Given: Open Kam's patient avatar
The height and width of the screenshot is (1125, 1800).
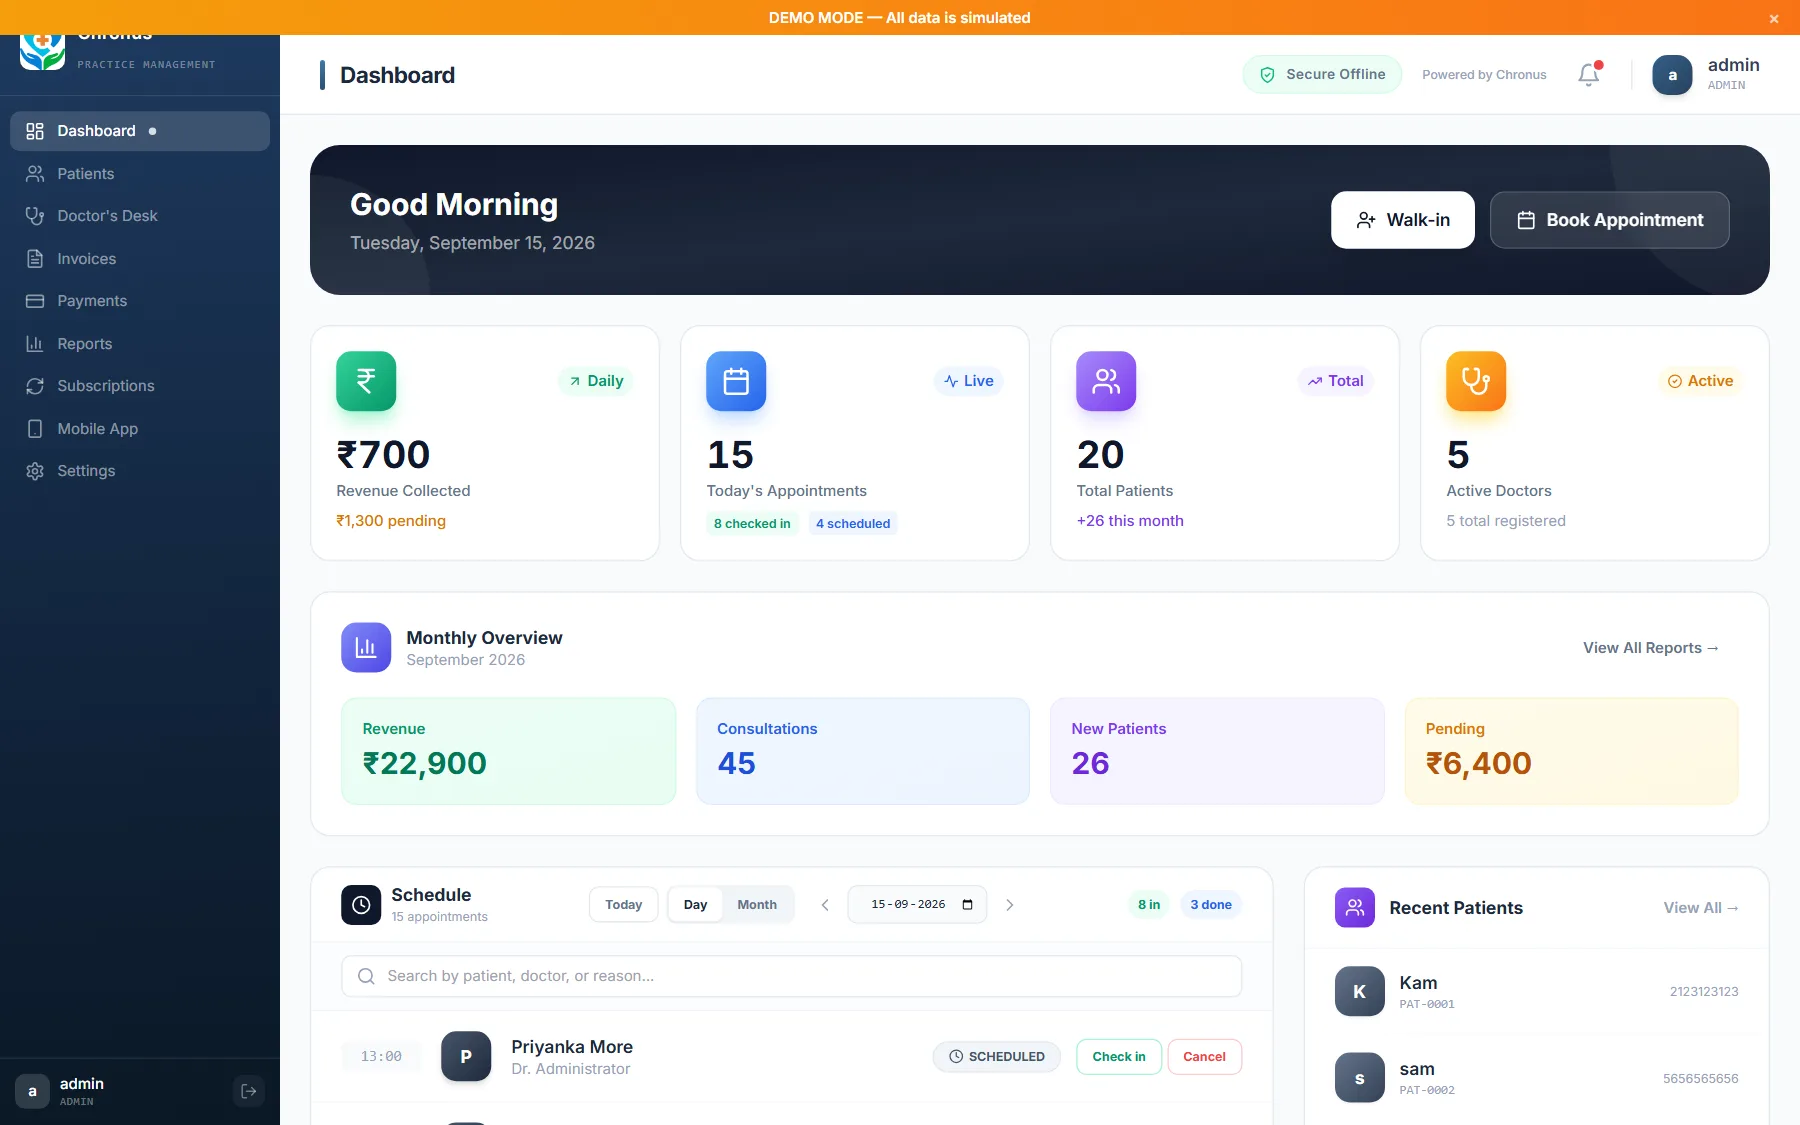Looking at the screenshot, I should click(x=1360, y=992).
